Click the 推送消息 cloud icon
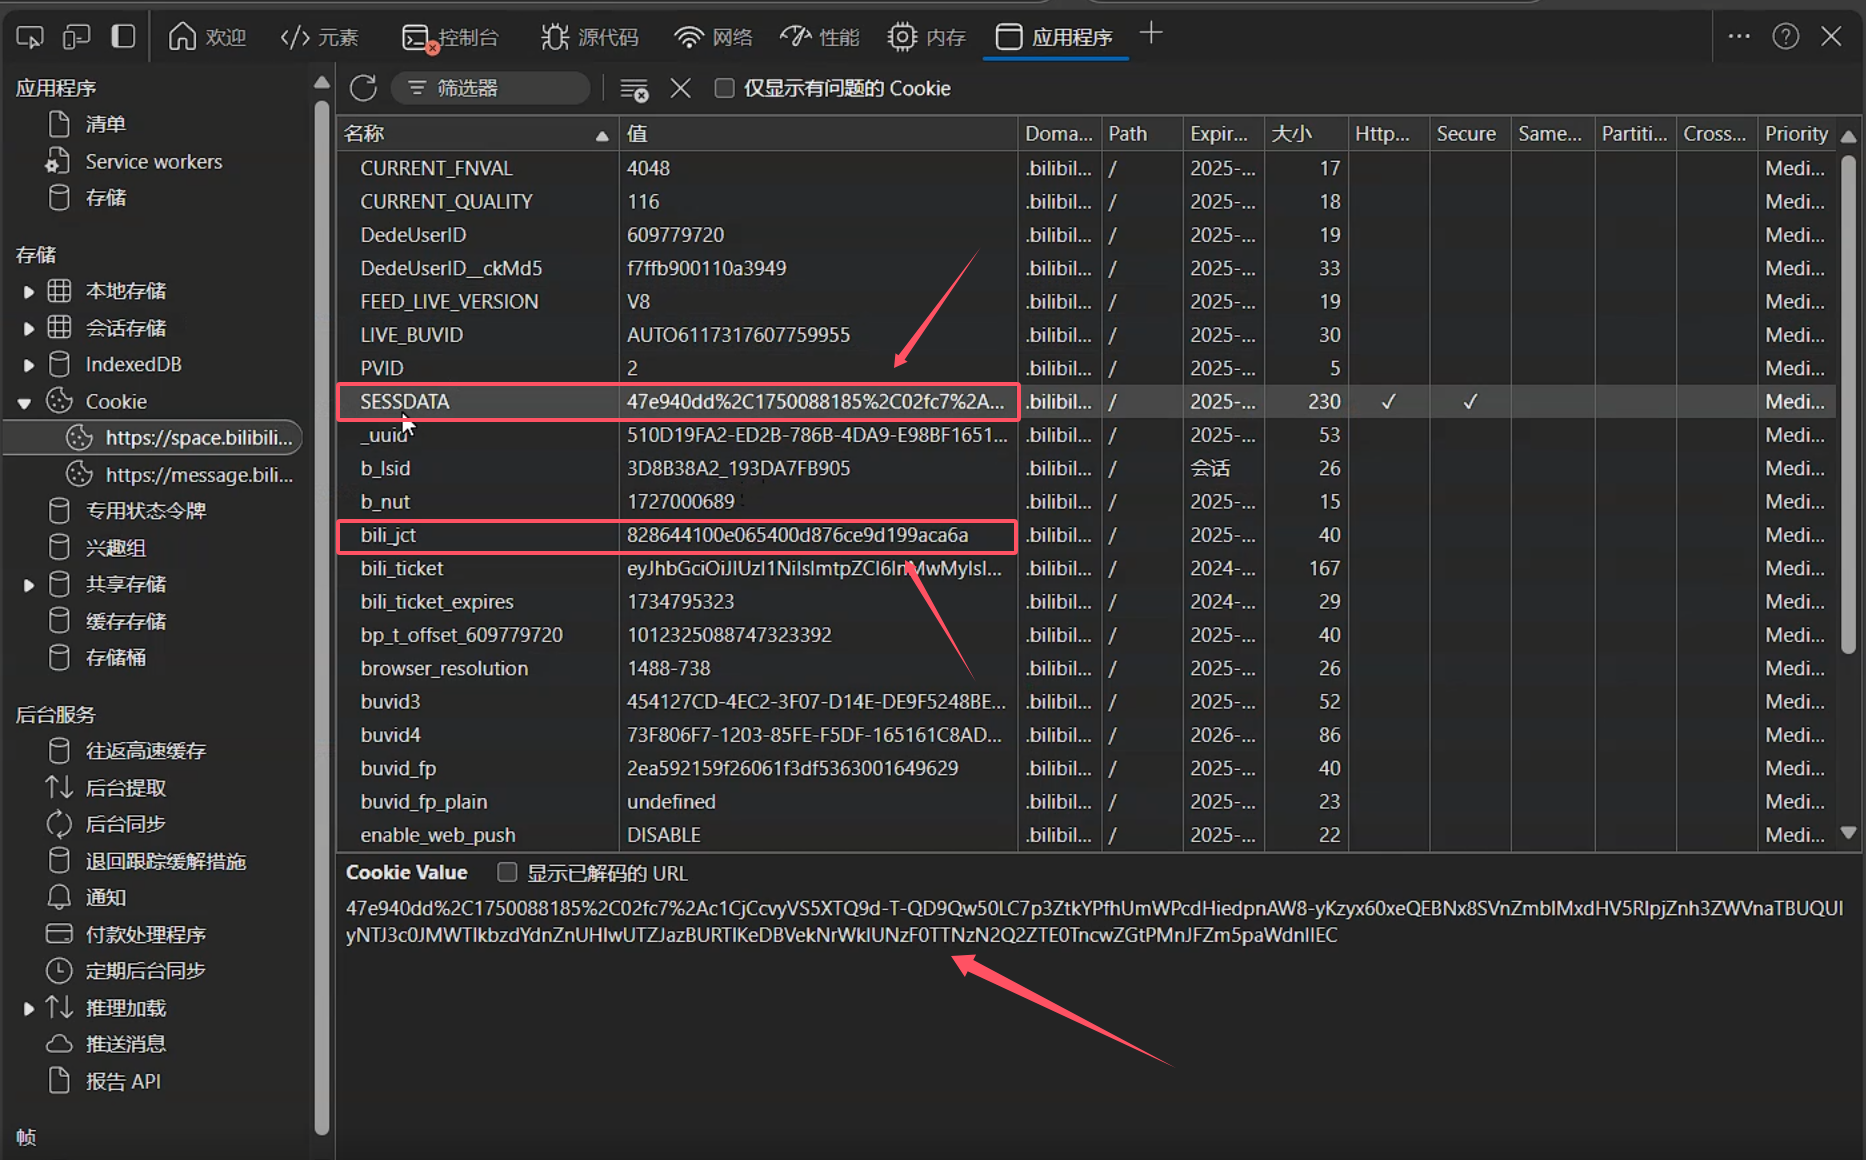Image resolution: width=1866 pixels, height=1160 pixels. (x=59, y=1044)
